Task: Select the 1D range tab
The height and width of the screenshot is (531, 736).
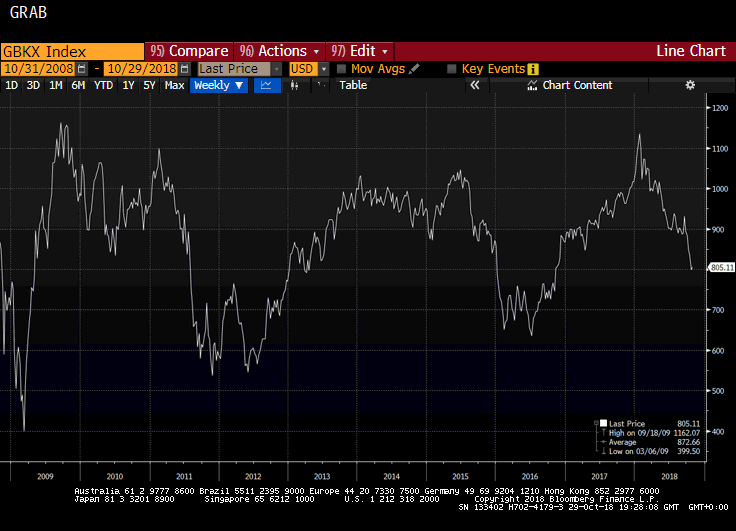Action: tap(11, 85)
